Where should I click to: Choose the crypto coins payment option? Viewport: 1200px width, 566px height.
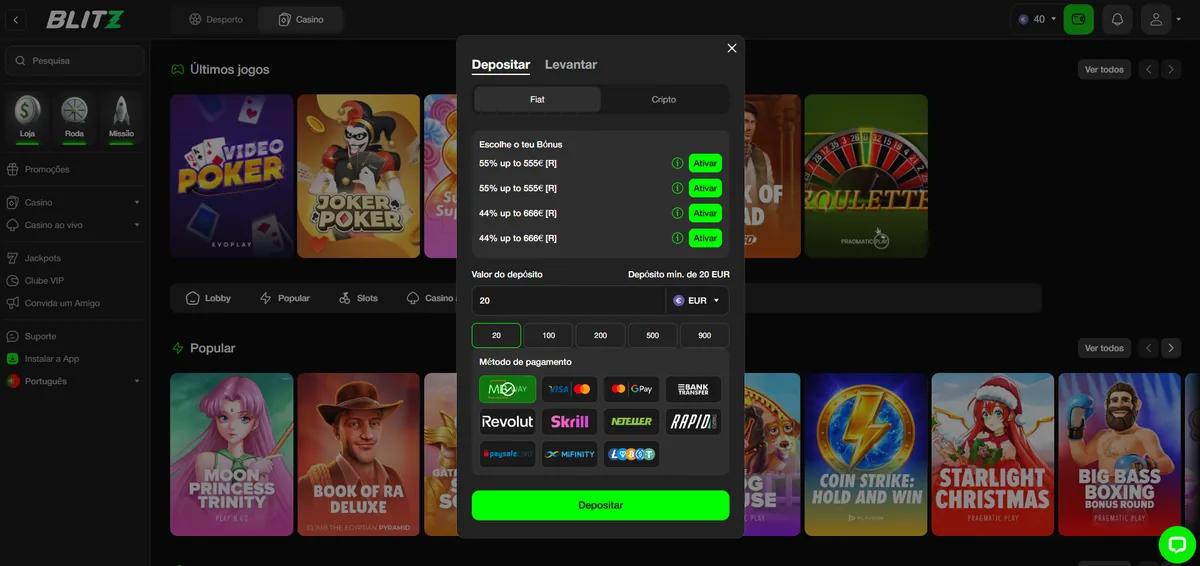(632, 454)
